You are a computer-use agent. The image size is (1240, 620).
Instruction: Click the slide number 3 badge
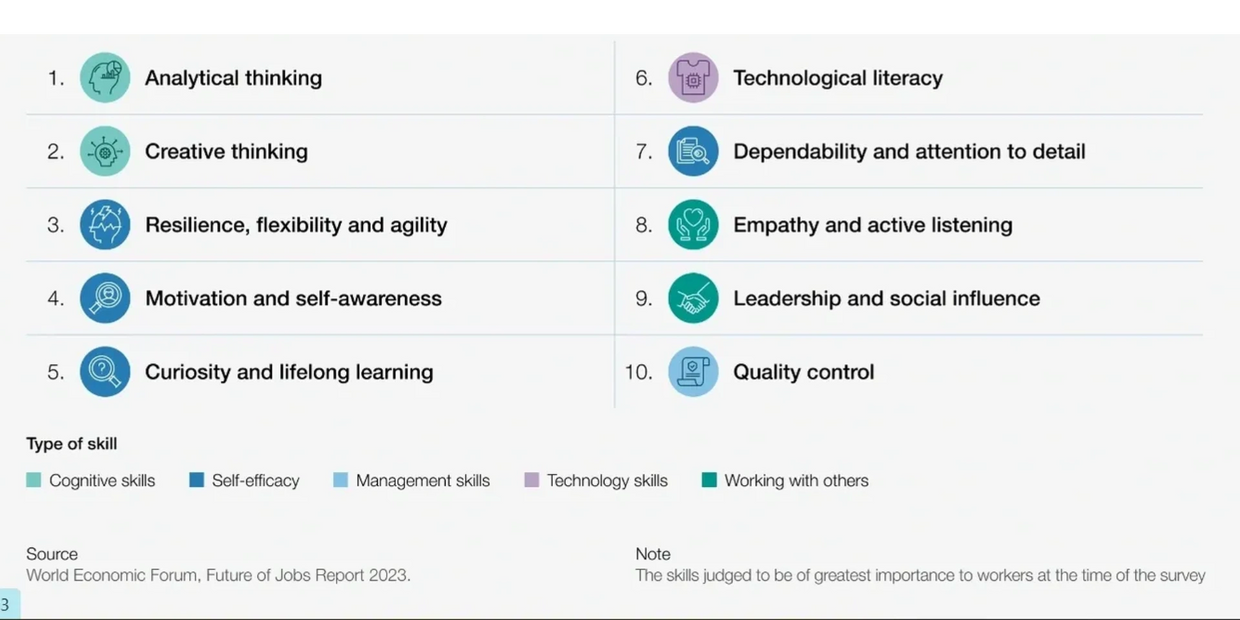coord(7,605)
